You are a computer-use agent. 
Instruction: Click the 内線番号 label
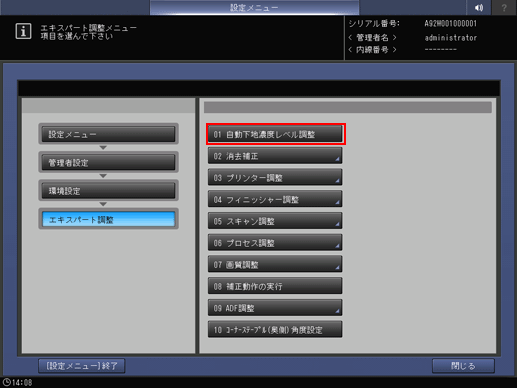pyautogui.click(x=372, y=50)
